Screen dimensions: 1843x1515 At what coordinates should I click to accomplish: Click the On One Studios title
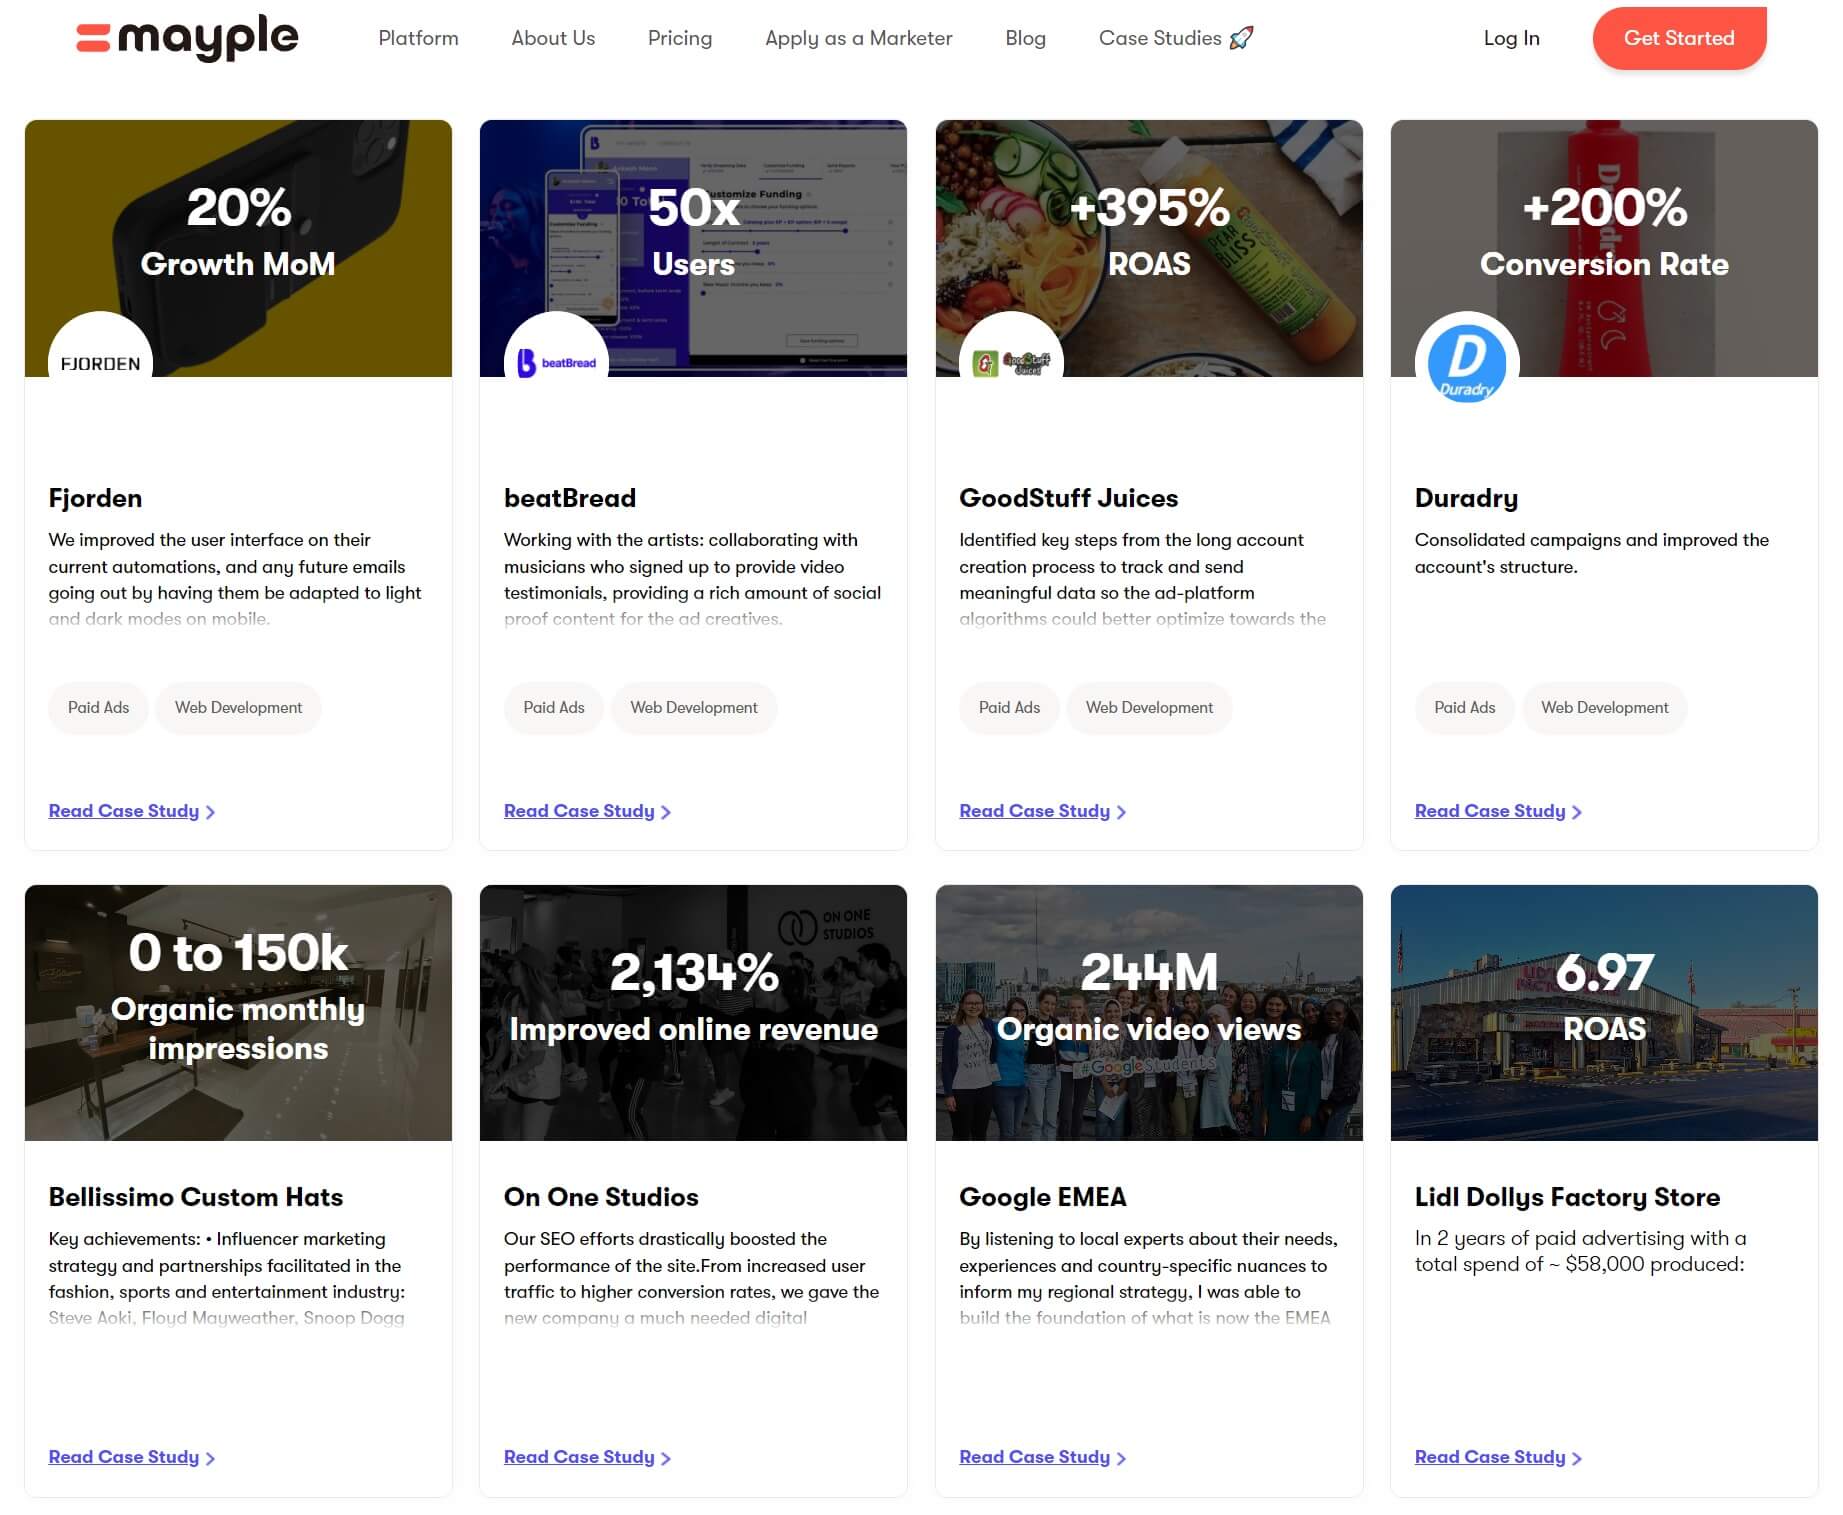point(601,1197)
